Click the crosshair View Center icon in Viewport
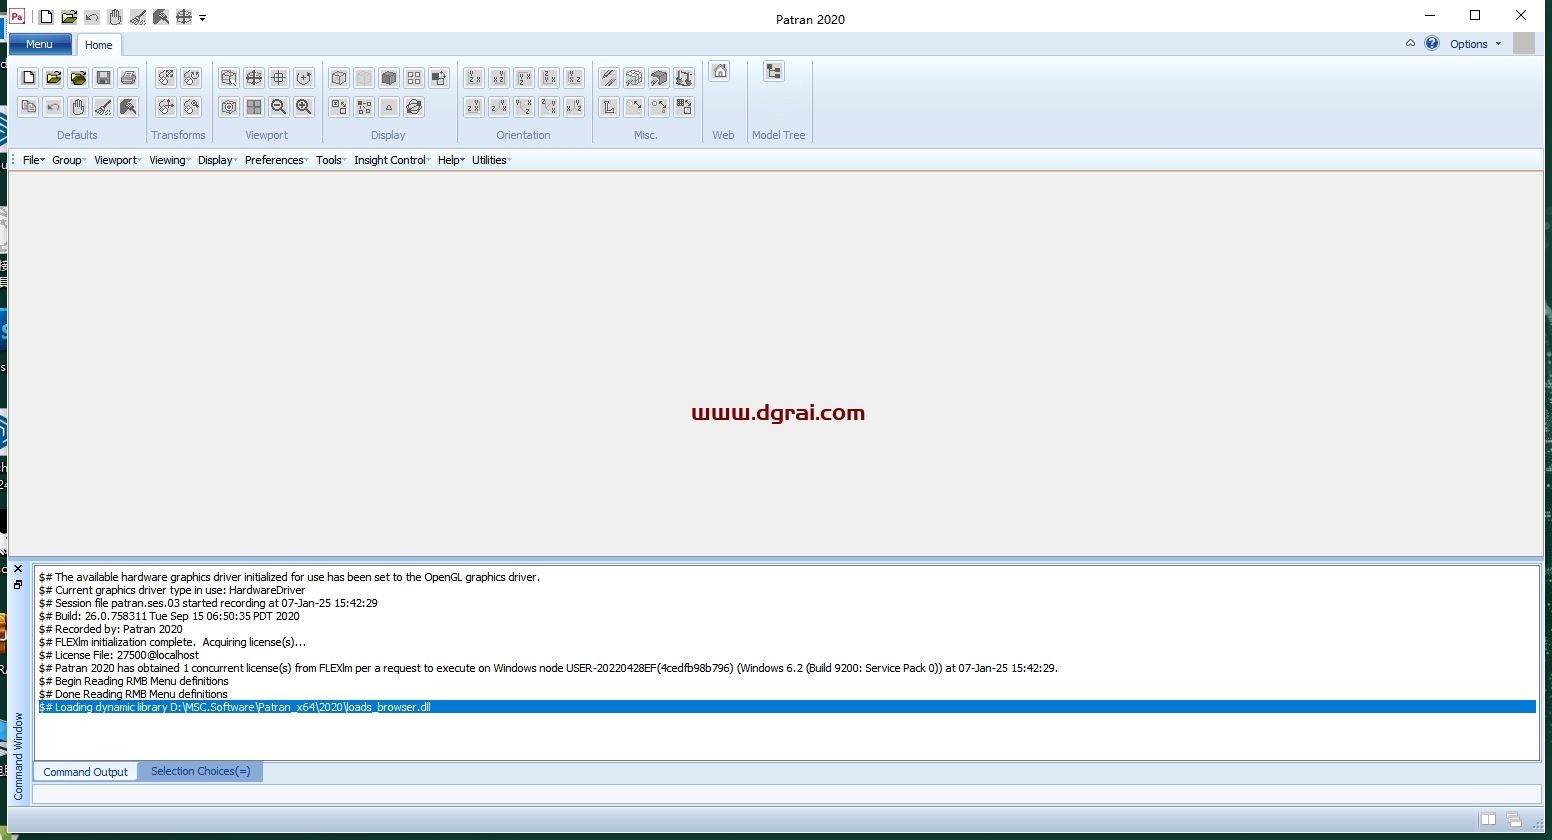Viewport: 1552px width, 840px height. (x=279, y=78)
